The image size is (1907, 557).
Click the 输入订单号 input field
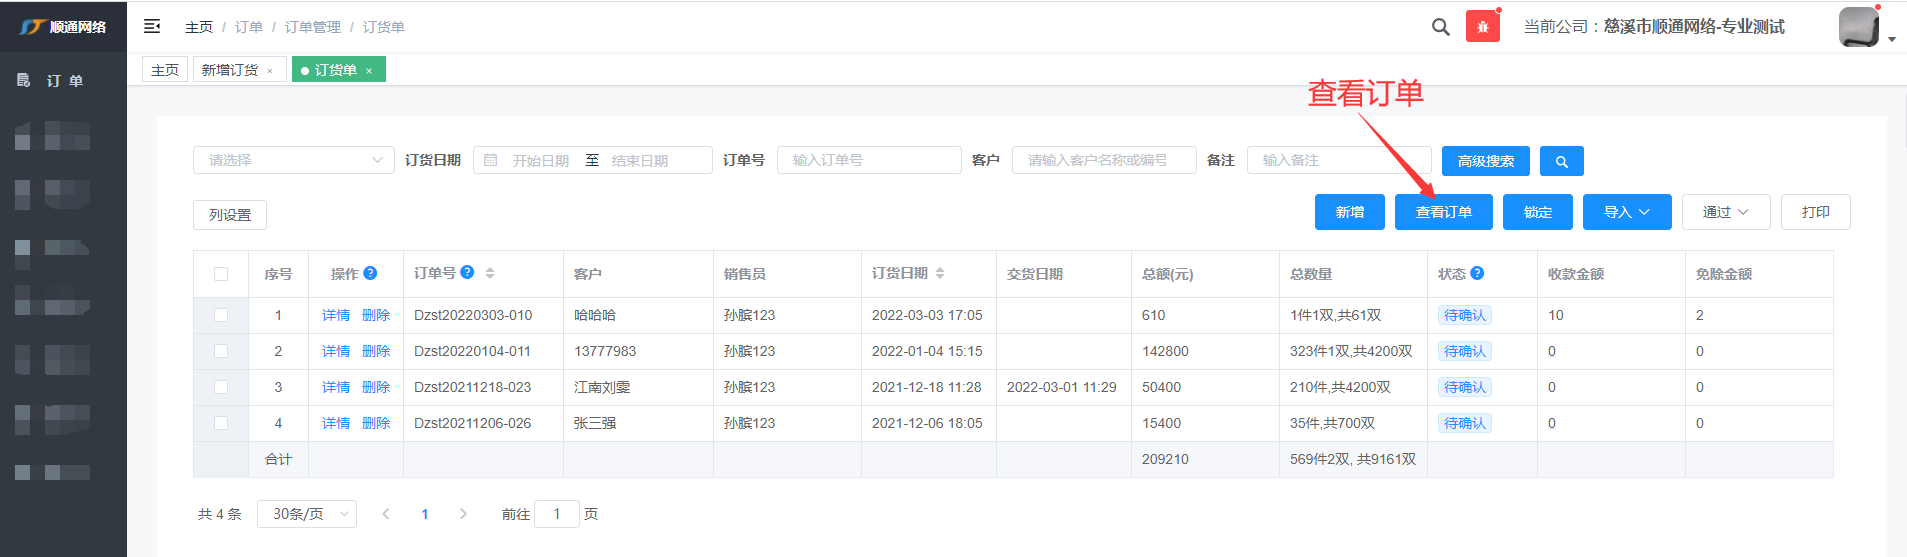pyautogui.click(x=868, y=160)
